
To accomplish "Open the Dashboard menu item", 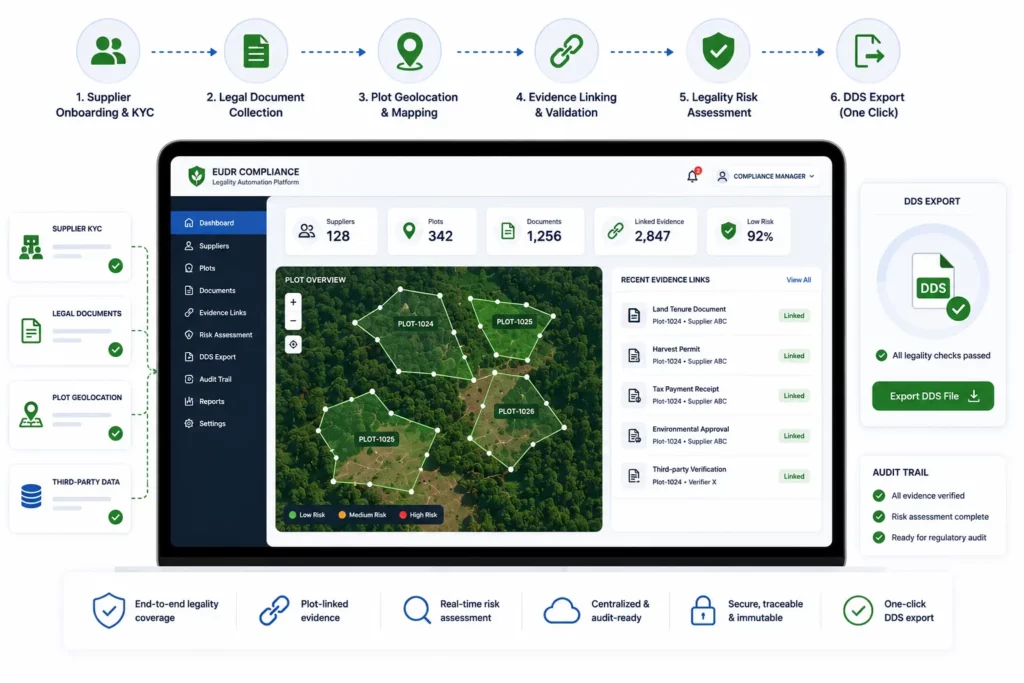I will tap(218, 223).
